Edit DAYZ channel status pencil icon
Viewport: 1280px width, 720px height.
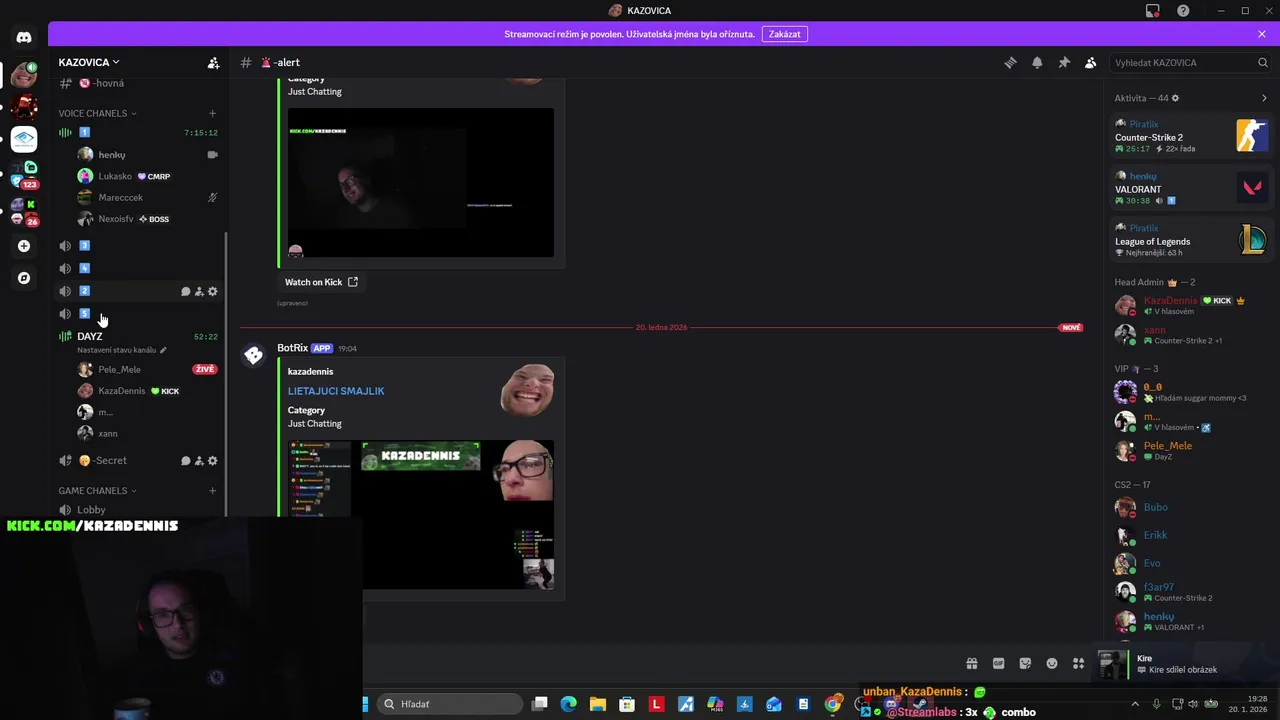163,350
